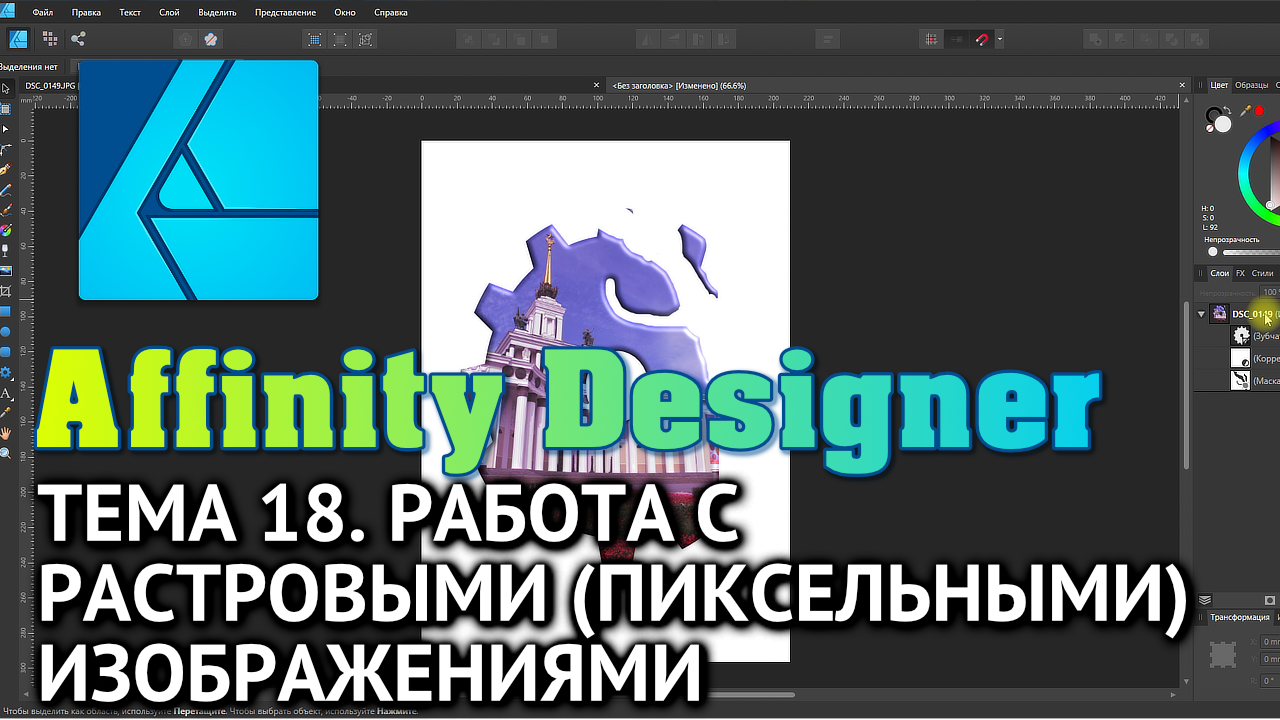Open snapping options dropdown arrow
Image resolution: width=1280 pixels, height=720 pixels.
point(999,40)
